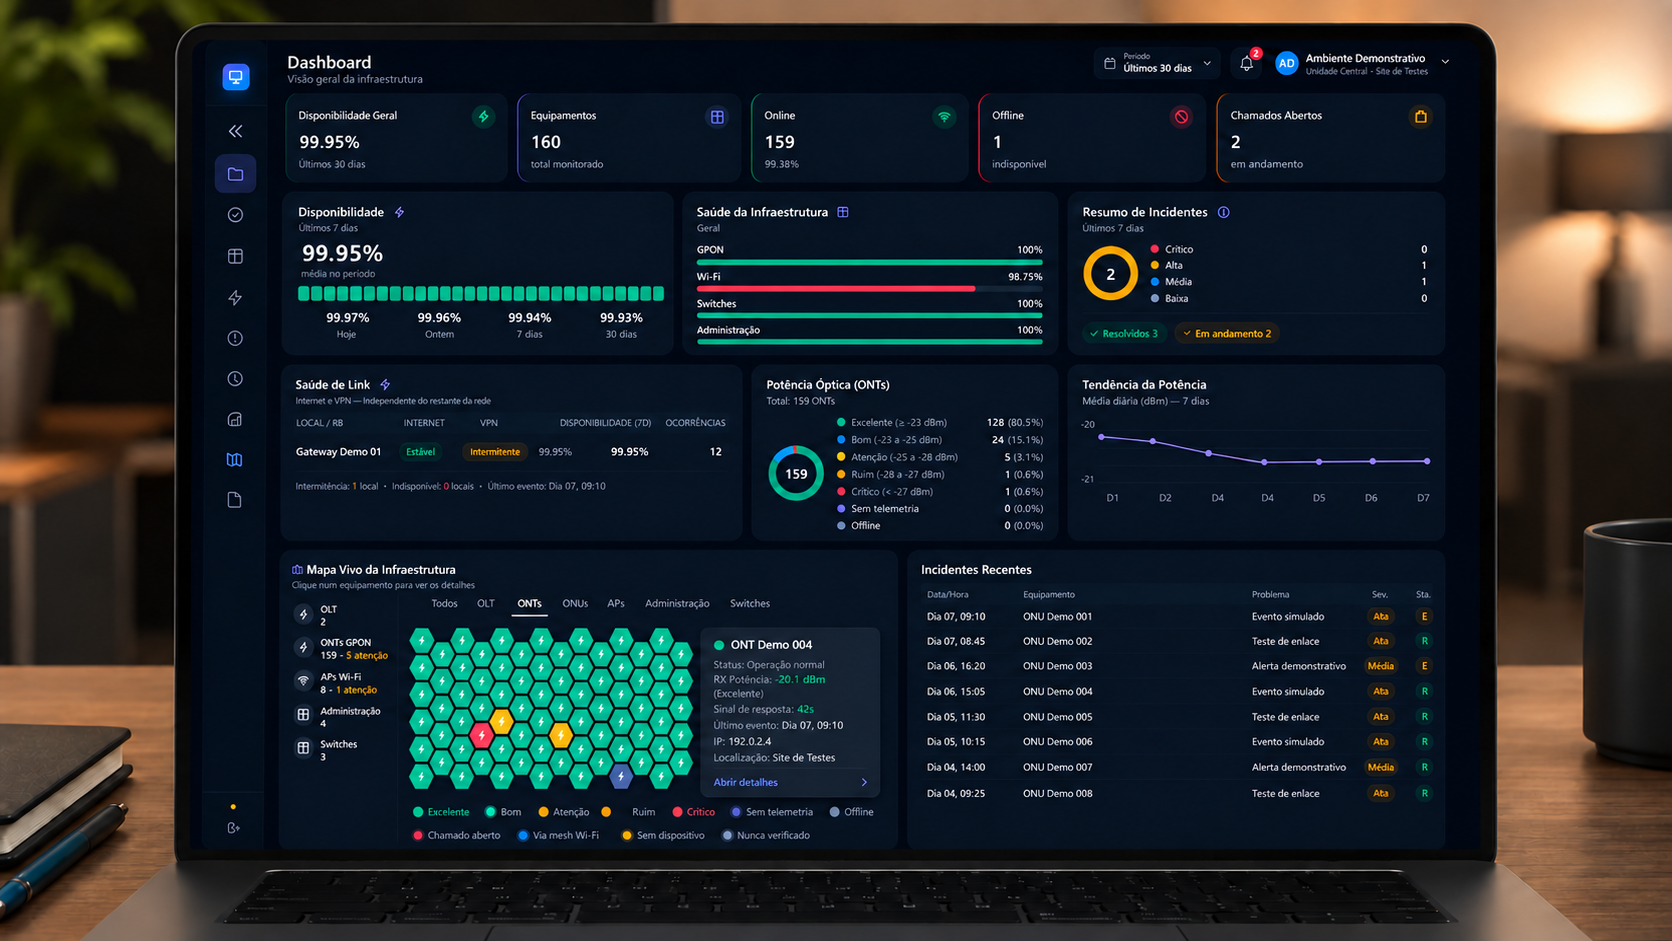Click the AD user avatar

[x=1286, y=64]
